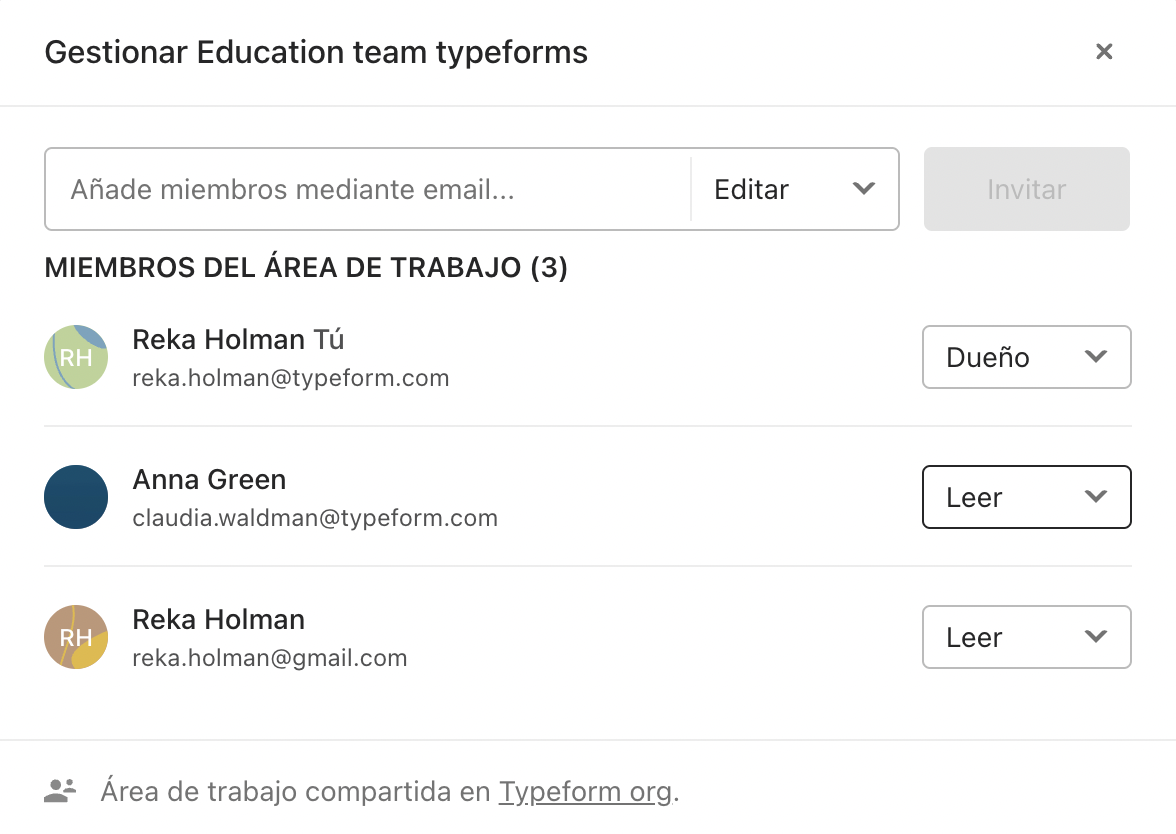Click the shared workspace people icon
Screen dimensions: 1176x834
click(x=60, y=790)
